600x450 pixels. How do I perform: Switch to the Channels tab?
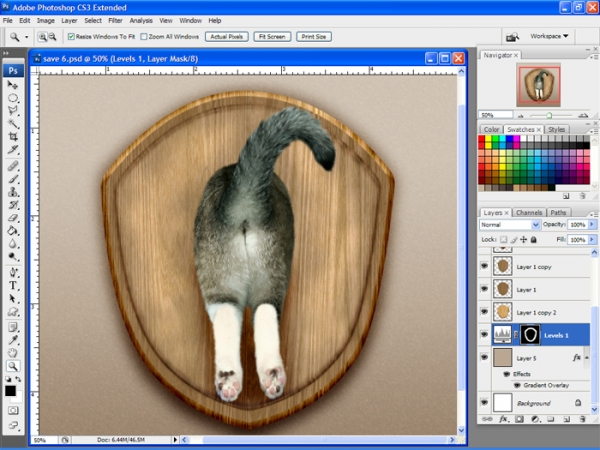(x=529, y=213)
